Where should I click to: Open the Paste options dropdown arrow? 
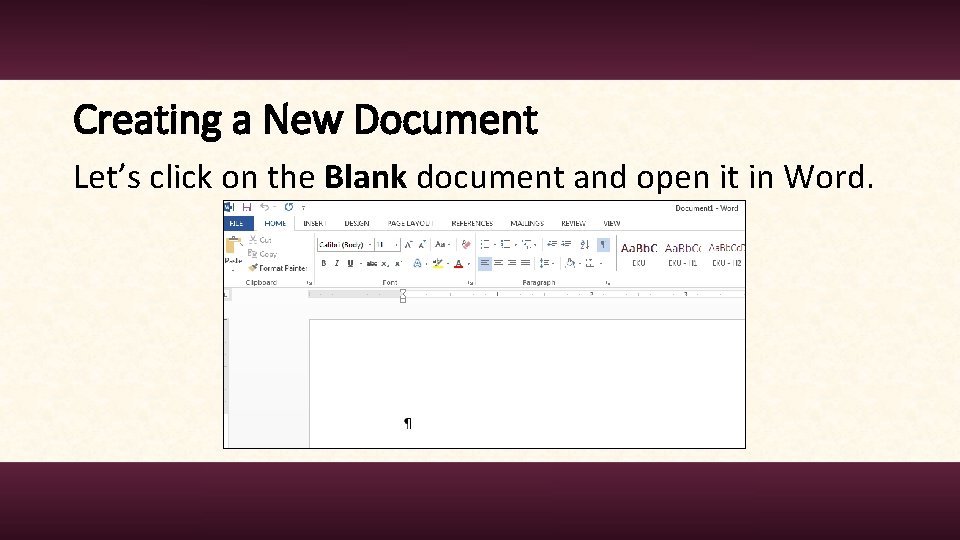coord(233,270)
